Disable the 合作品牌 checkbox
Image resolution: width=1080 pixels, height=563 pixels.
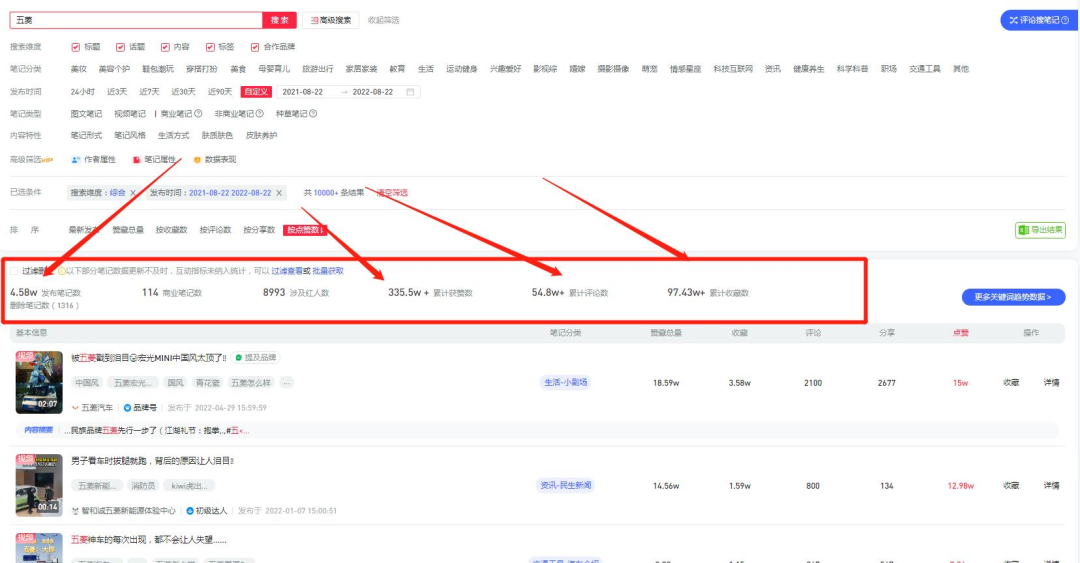255,47
